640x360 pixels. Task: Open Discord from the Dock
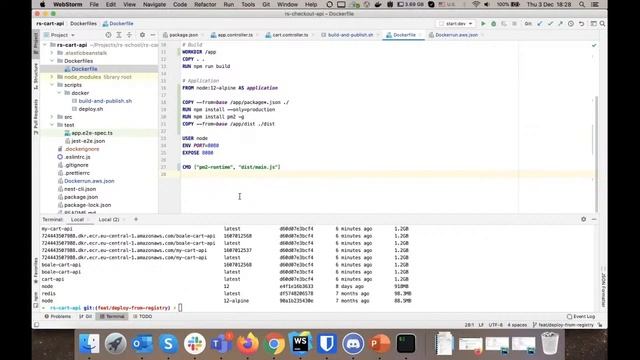tap(353, 343)
